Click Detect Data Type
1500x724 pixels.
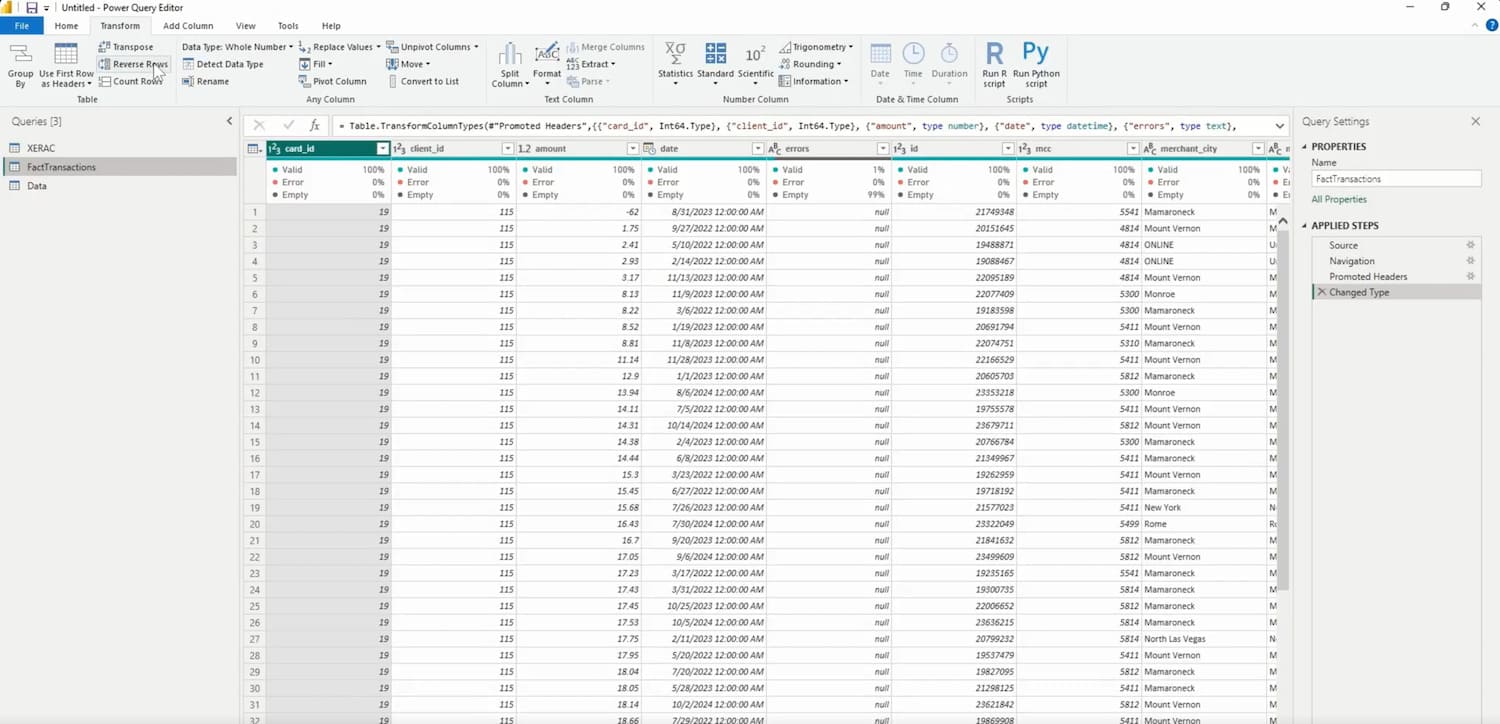click(x=222, y=64)
